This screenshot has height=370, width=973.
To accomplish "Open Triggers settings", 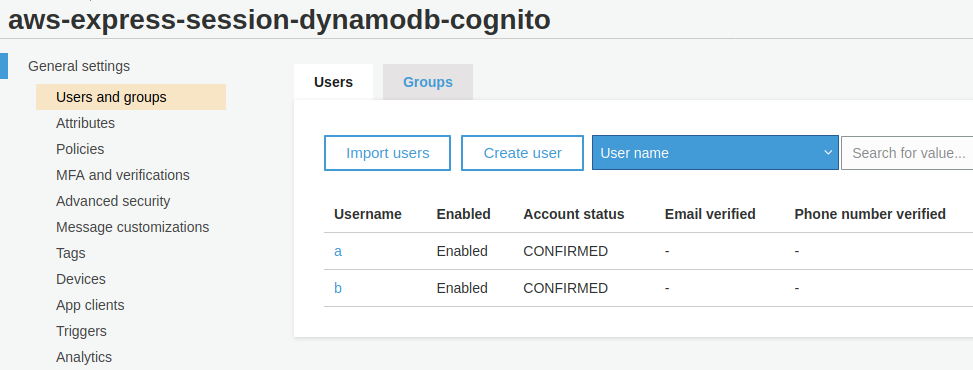I will click(81, 332).
